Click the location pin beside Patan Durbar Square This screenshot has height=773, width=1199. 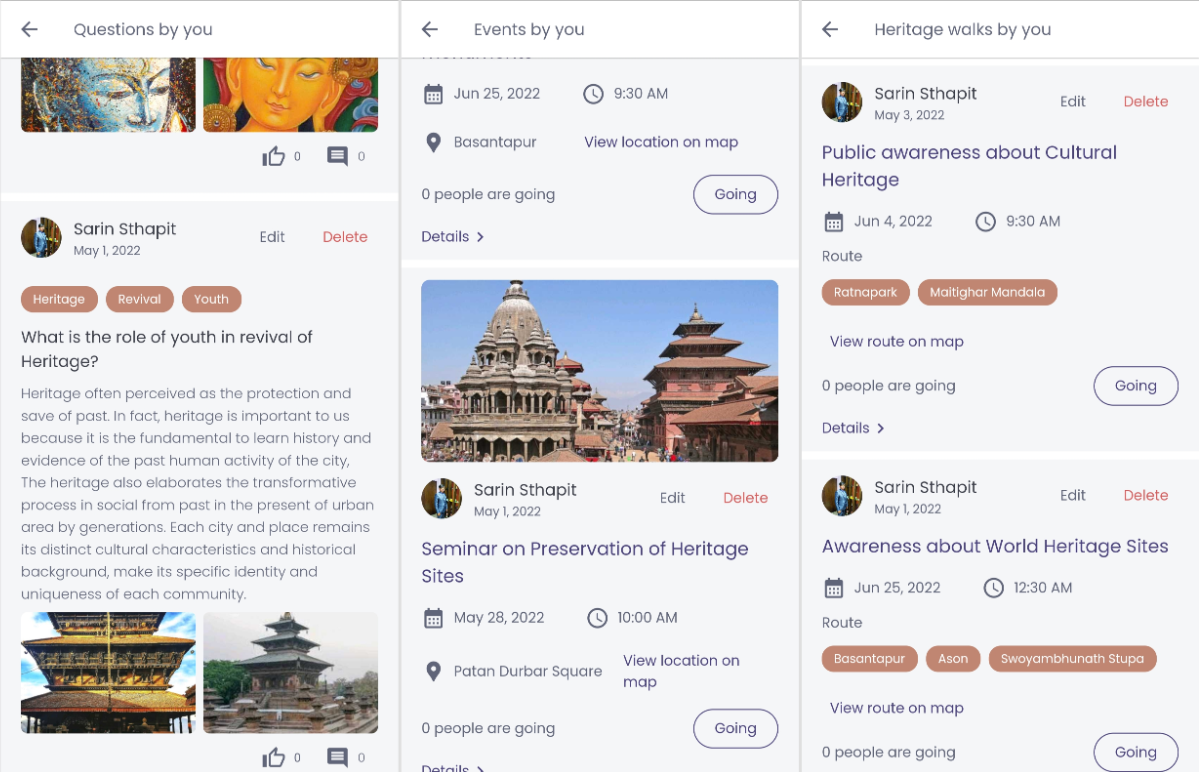pos(433,671)
